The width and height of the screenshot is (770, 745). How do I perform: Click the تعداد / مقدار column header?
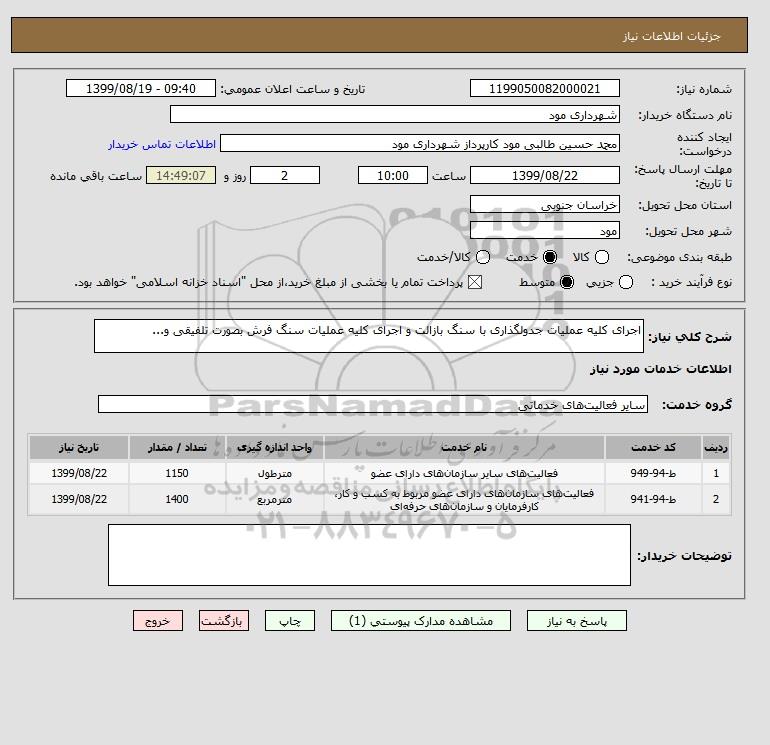[177, 447]
